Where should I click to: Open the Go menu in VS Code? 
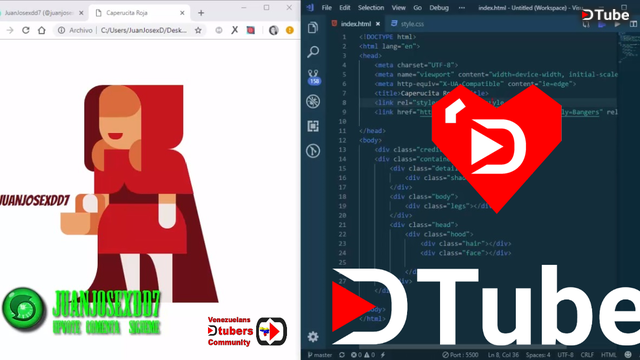pyautogui.click(x=418, y=8)
